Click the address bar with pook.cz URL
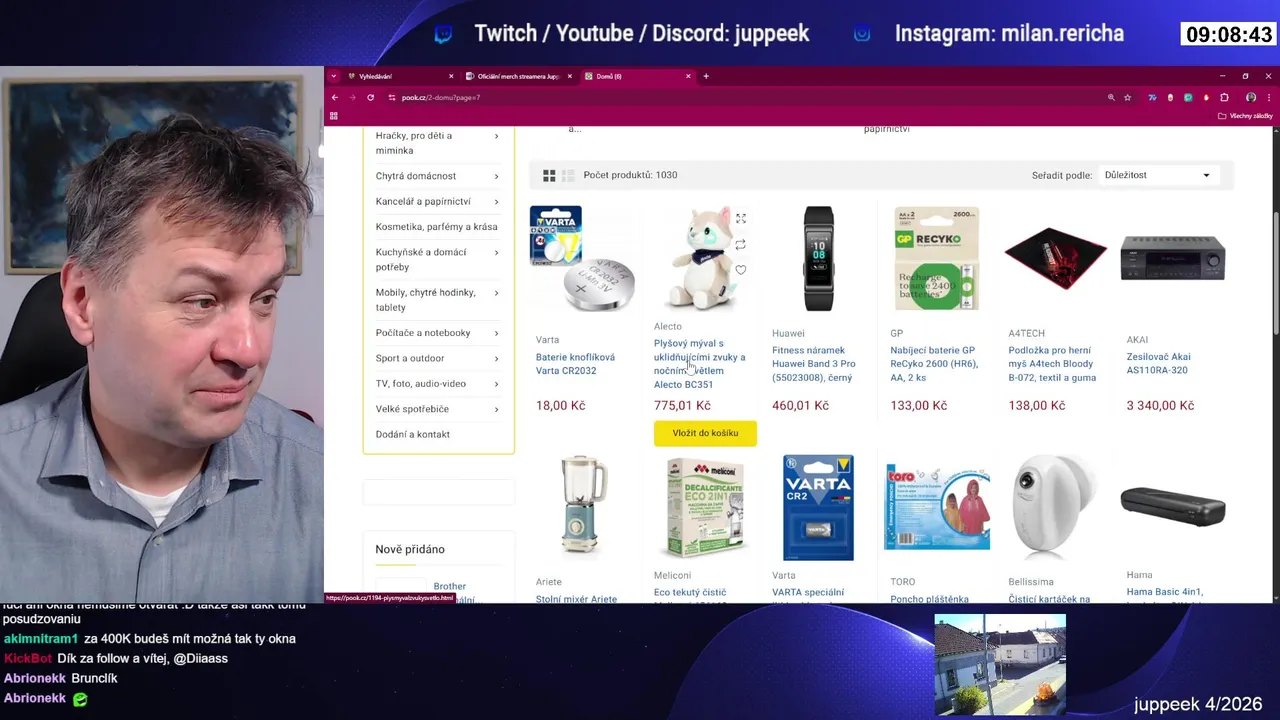The image size is (1280, 720). pos(750,97)
